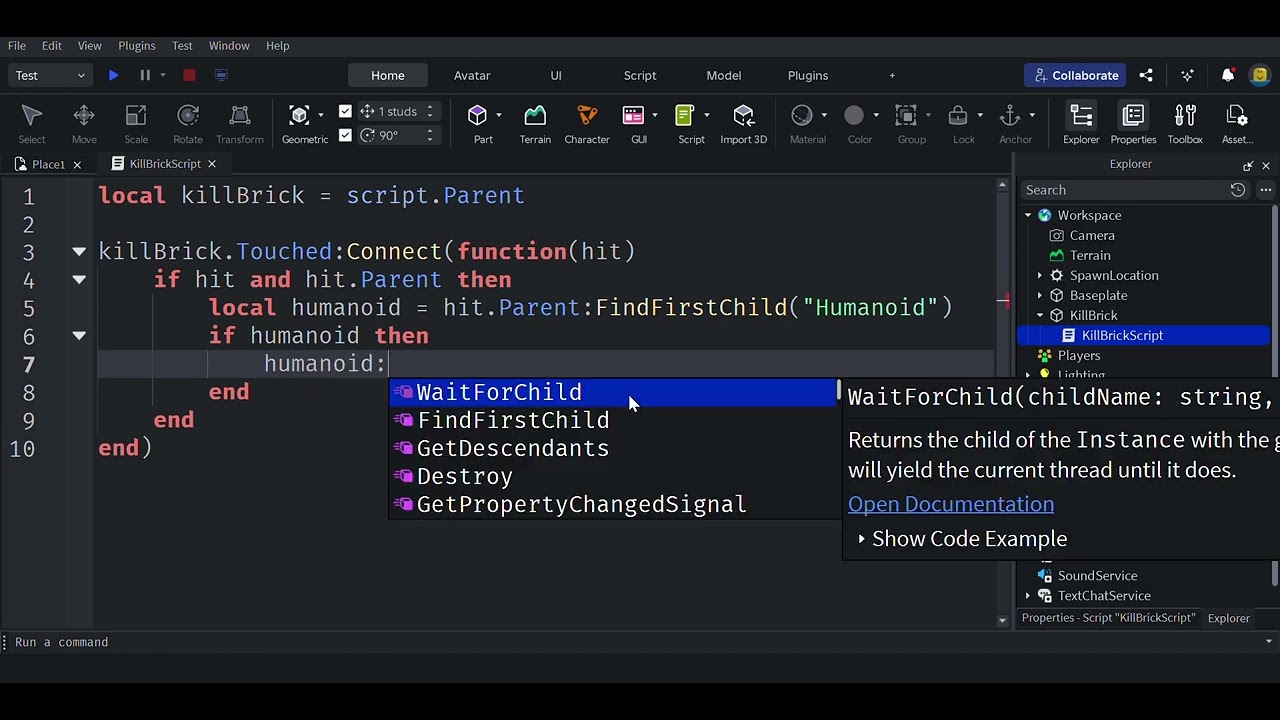Open Part dropdown arrow
The width and height of the screenshot is (1280, 720).
[498, 115]
